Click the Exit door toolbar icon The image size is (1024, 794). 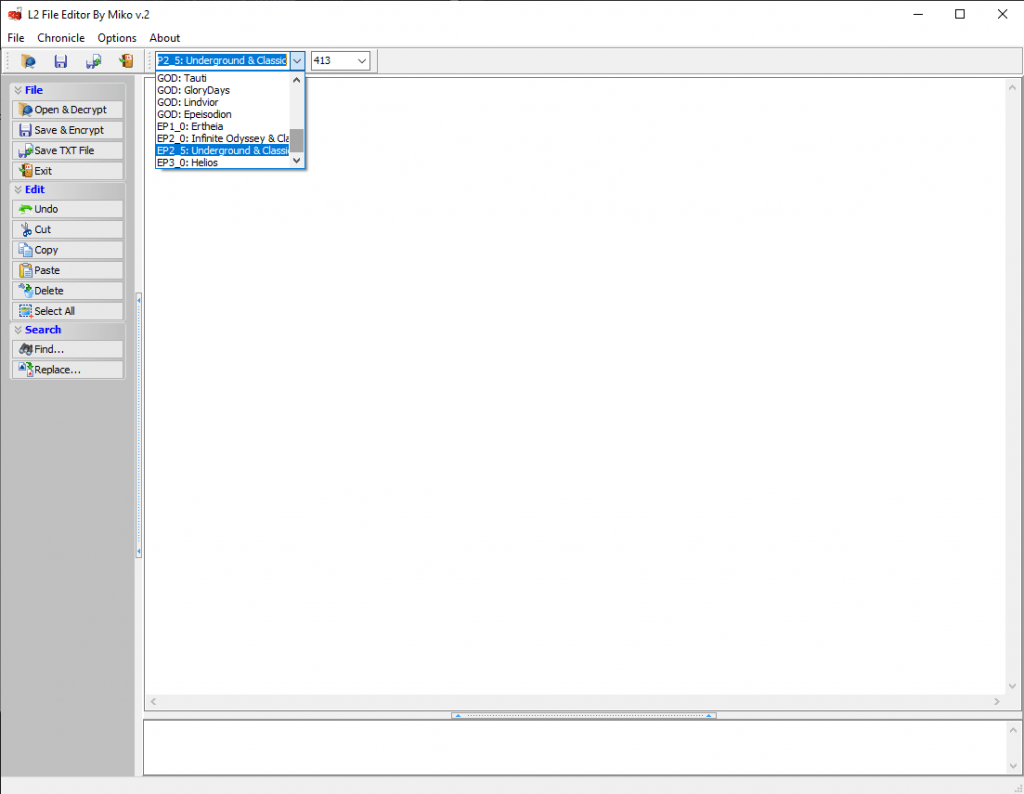(125, 60)
